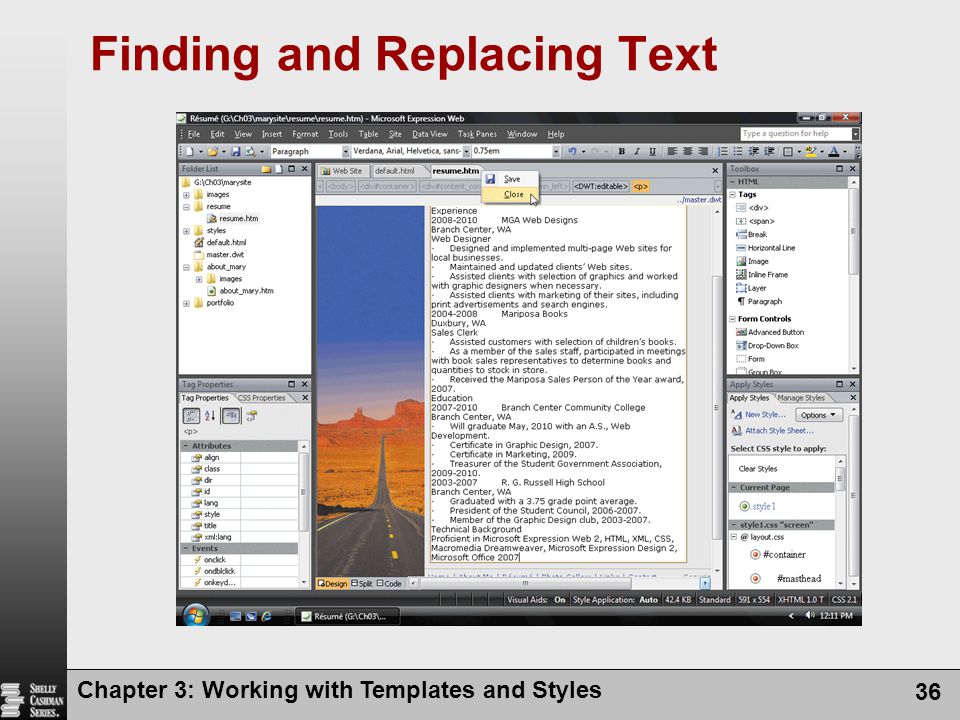Switch to Manage Styles tab
960x720 pixels.
(x=801, y=398)
